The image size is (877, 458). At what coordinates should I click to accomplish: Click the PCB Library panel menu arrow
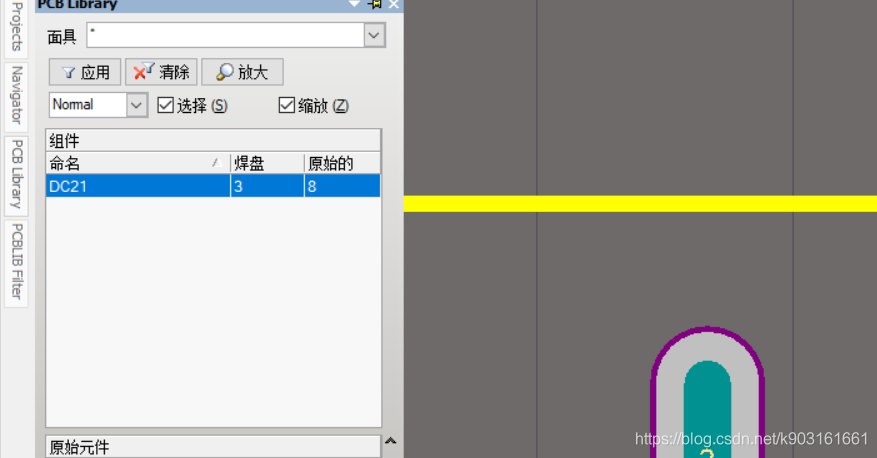point(354,4)
